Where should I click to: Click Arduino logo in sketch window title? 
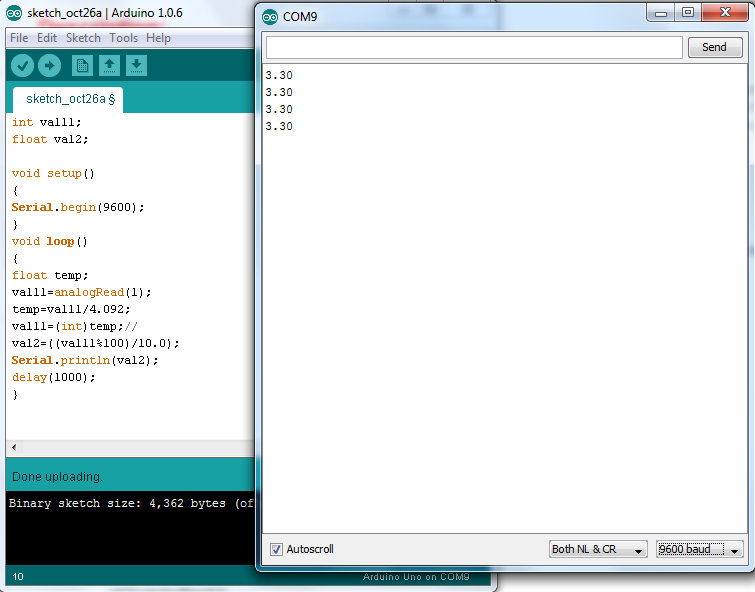(14, 13)
